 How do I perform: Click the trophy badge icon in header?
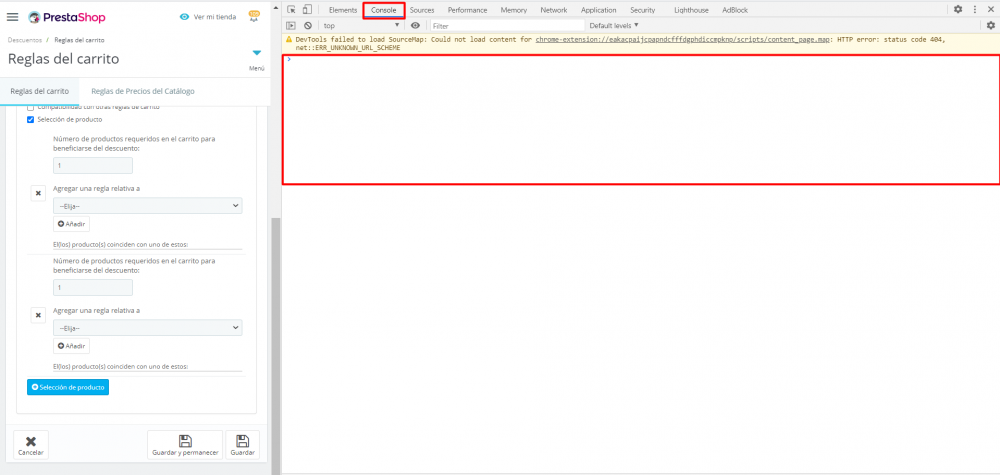[254, 17]
